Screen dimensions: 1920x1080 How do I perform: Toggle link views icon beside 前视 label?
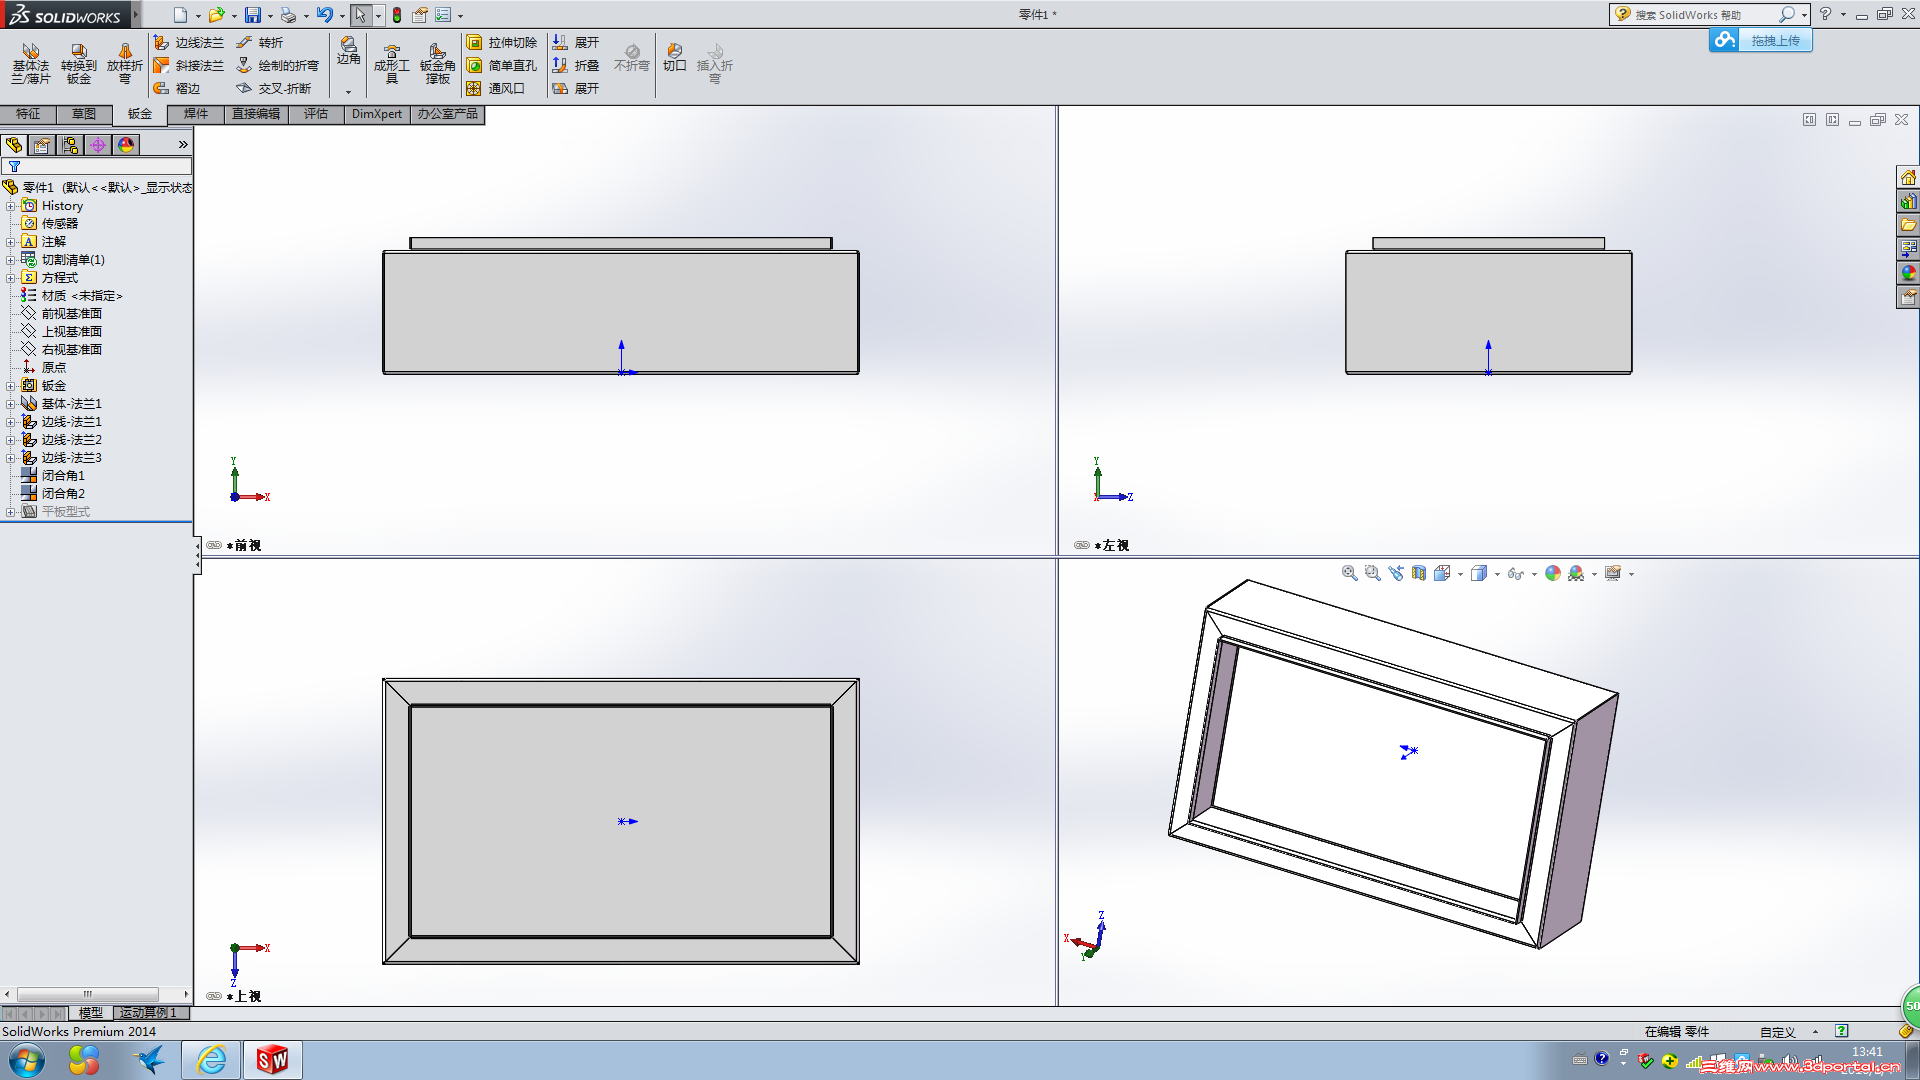click(x=214, y=545)
